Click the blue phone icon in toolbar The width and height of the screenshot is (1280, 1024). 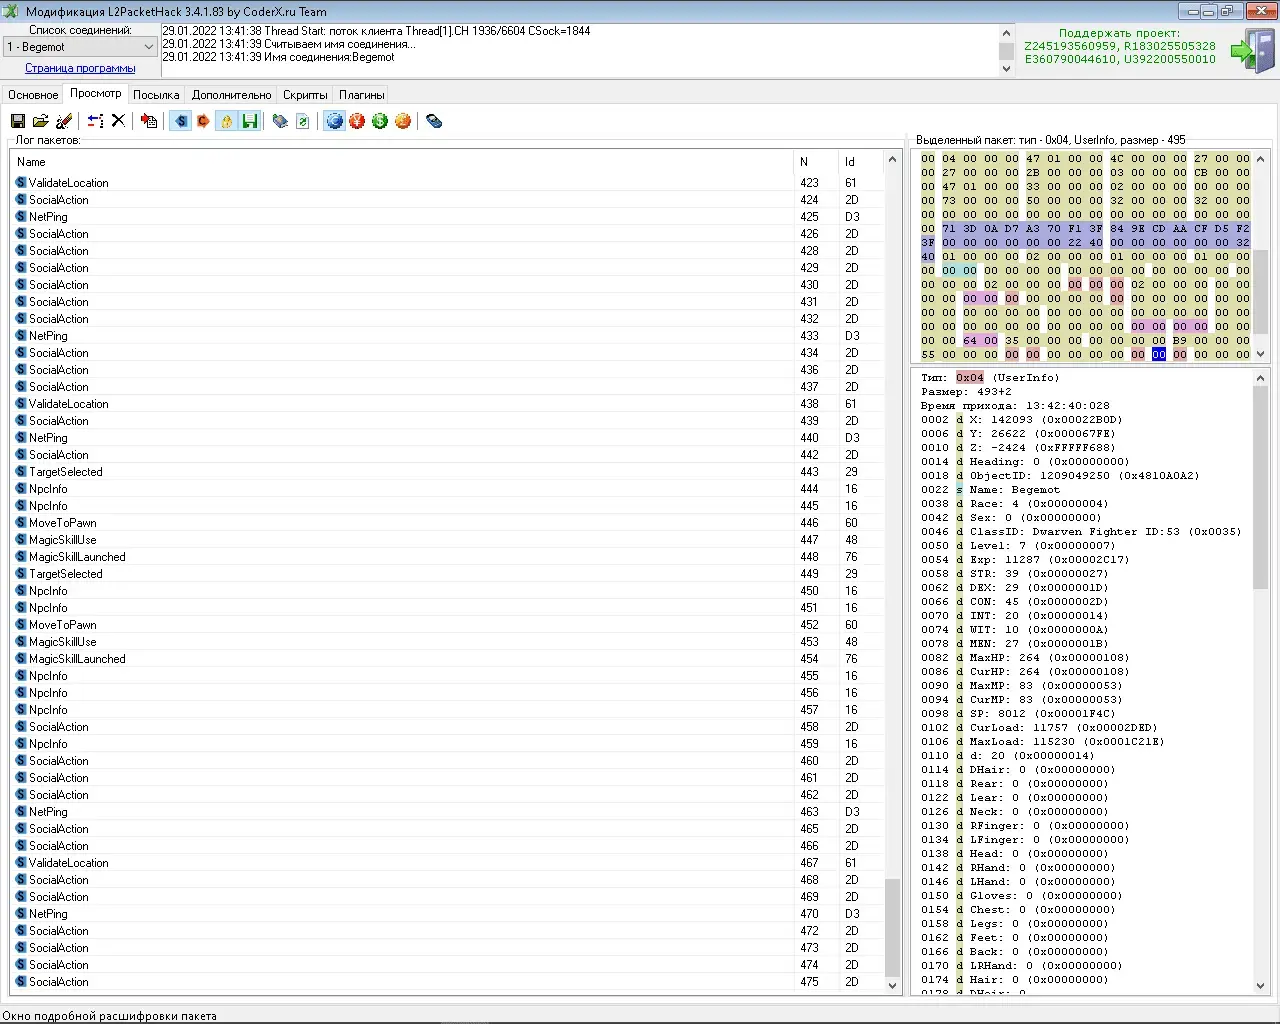434,121
